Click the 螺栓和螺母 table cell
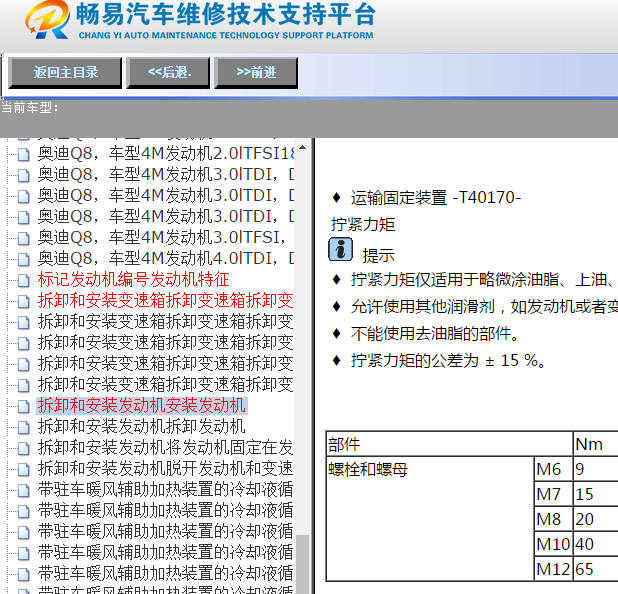Image resolution: width=618 pixels, height=594 pixels. click(x=430, y=519)
